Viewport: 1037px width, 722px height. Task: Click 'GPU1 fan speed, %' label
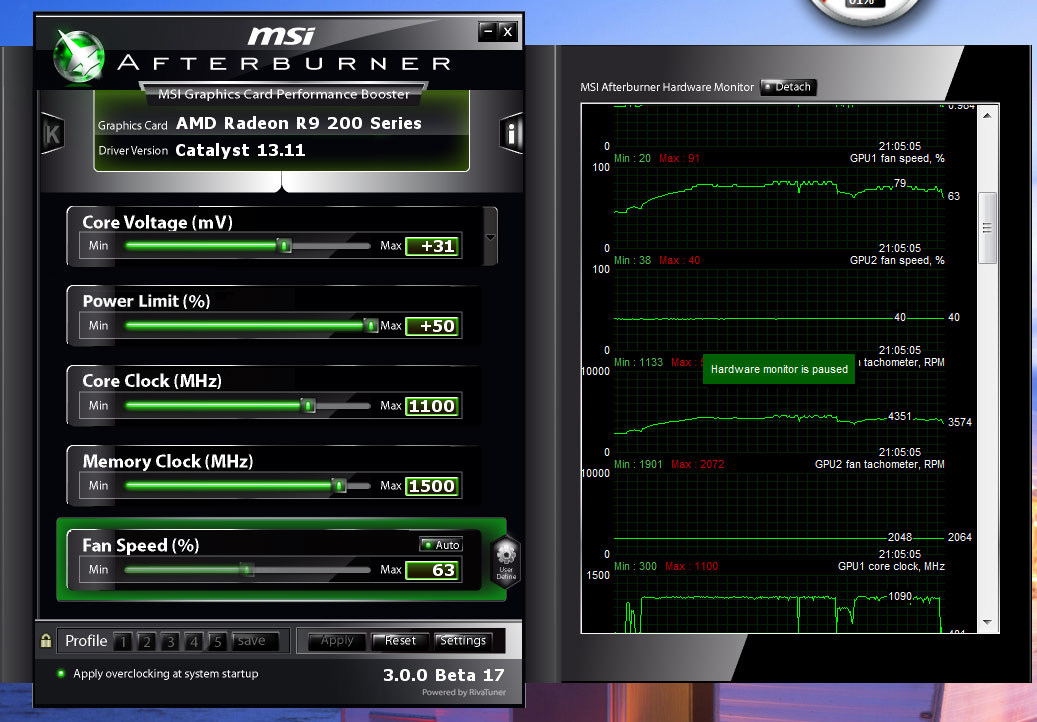897,158
